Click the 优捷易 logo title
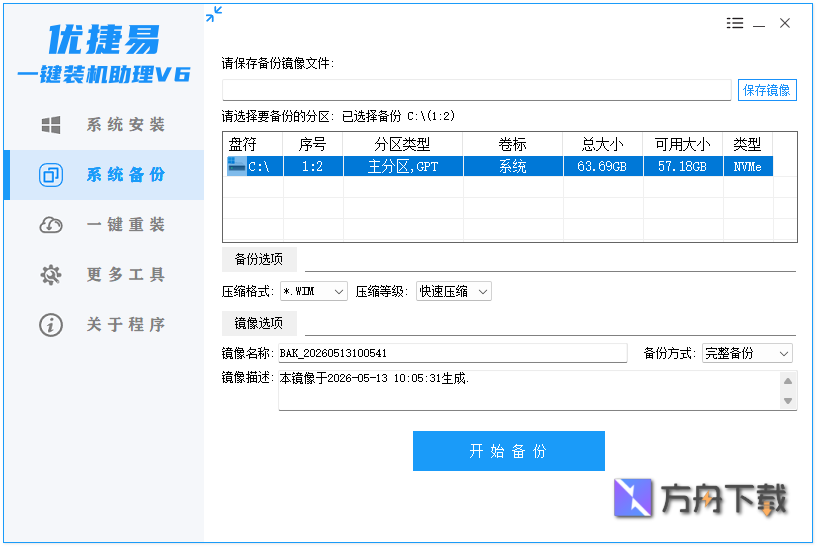 [104, 40]
